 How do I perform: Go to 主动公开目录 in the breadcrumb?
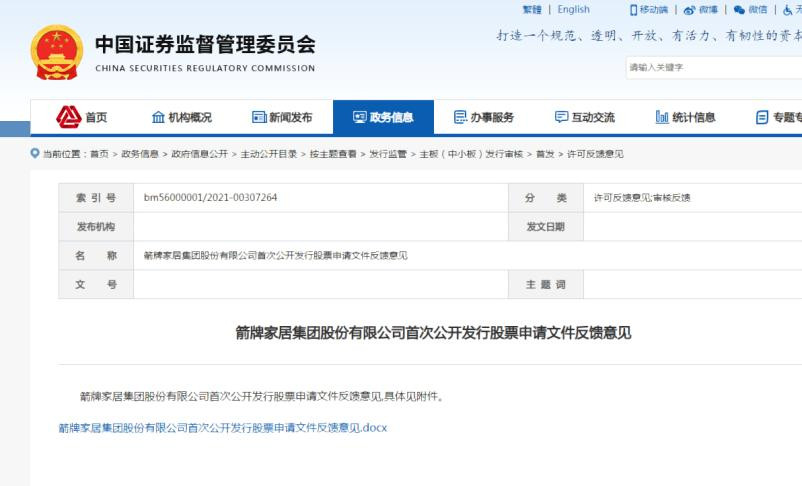tap(269, 154)
